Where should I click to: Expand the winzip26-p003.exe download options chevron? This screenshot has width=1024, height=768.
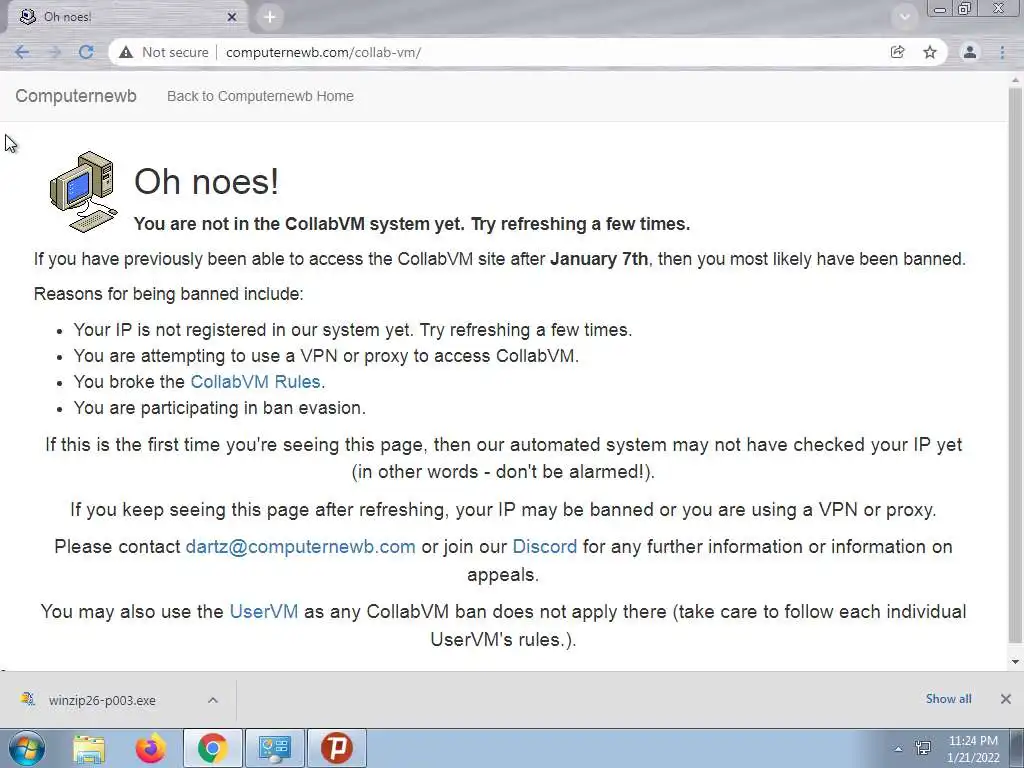click(213, 700)
